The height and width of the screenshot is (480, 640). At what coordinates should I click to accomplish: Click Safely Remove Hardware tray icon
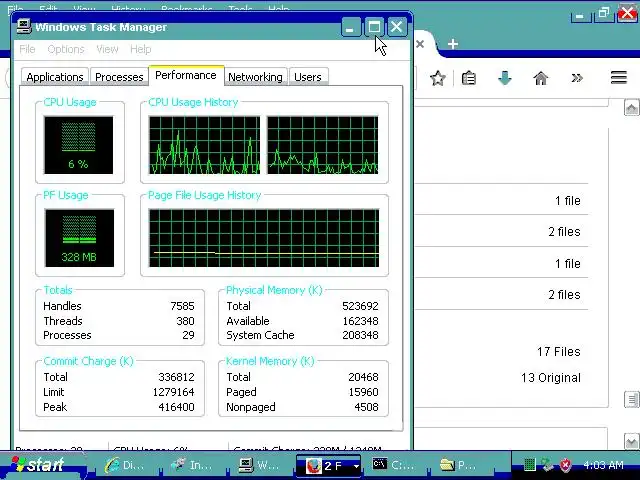pos(547,464)
